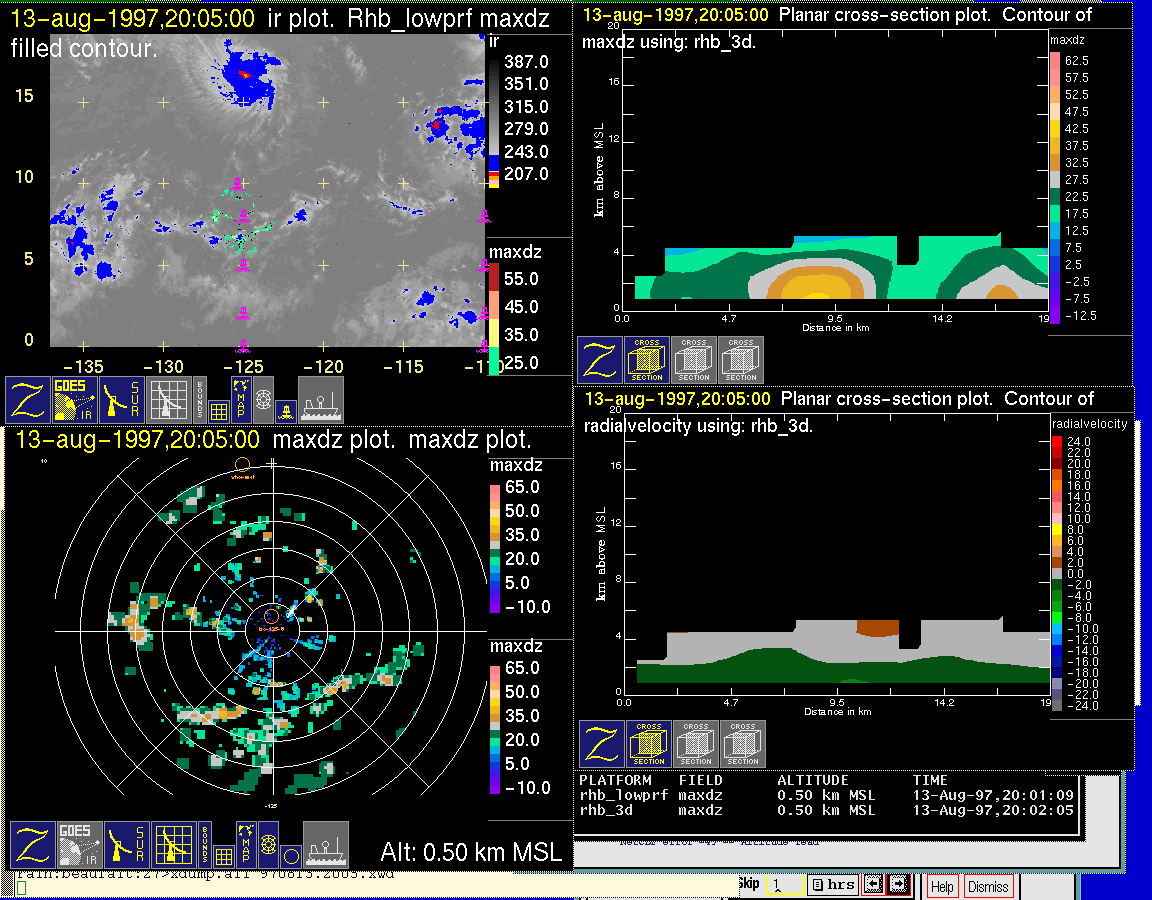Click the last gray cross-section icon under maxdz cross-section
Viewport: 1152px width, 900px height.
pyautogui.click(x=741, y=360)
